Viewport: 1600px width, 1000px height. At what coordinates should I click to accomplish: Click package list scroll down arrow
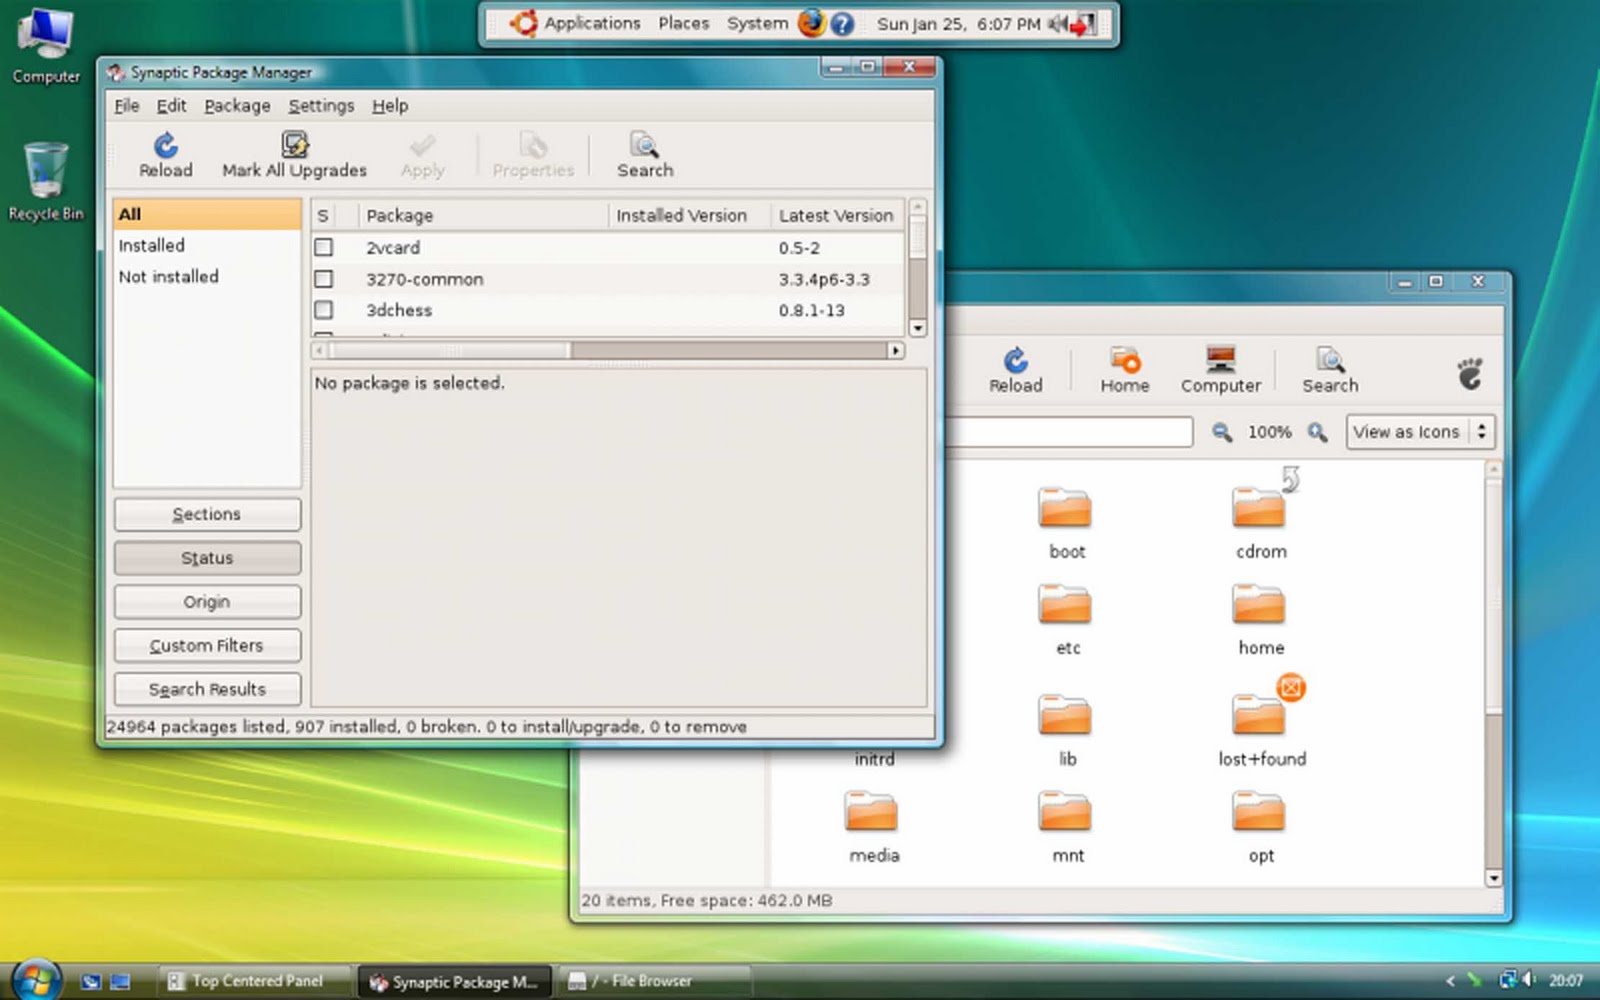(x=917, y=328)
